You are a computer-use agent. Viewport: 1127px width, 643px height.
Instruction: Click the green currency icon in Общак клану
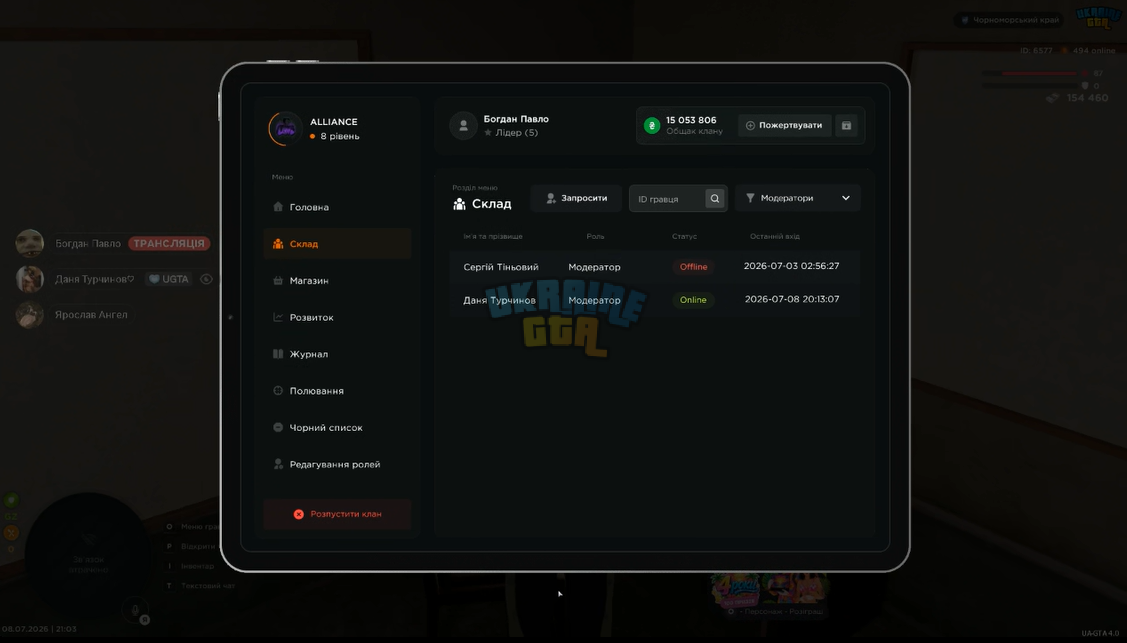point(652,125)
